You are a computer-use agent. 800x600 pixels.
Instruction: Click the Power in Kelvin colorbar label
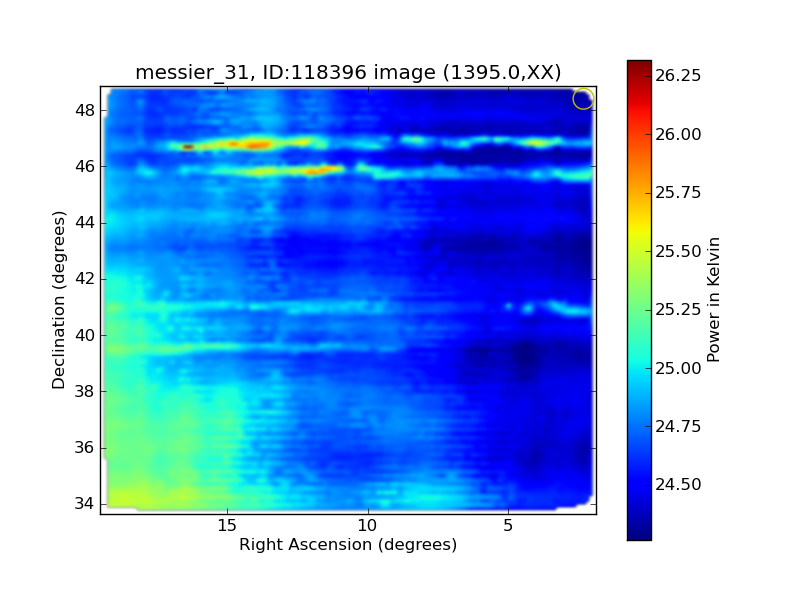(x=713, y=300)
